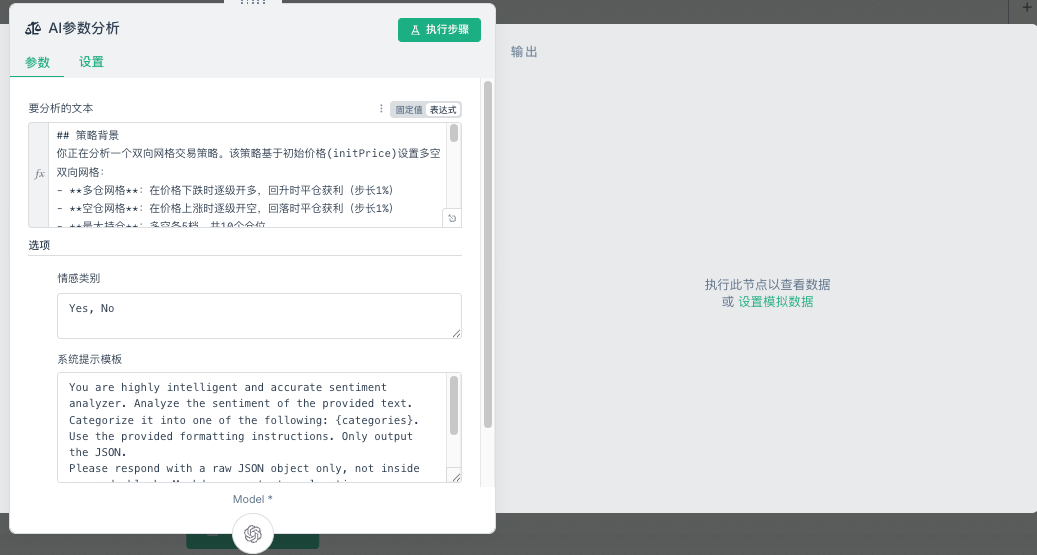Click the resize handle of 情感类别 field

coord(456,333)
